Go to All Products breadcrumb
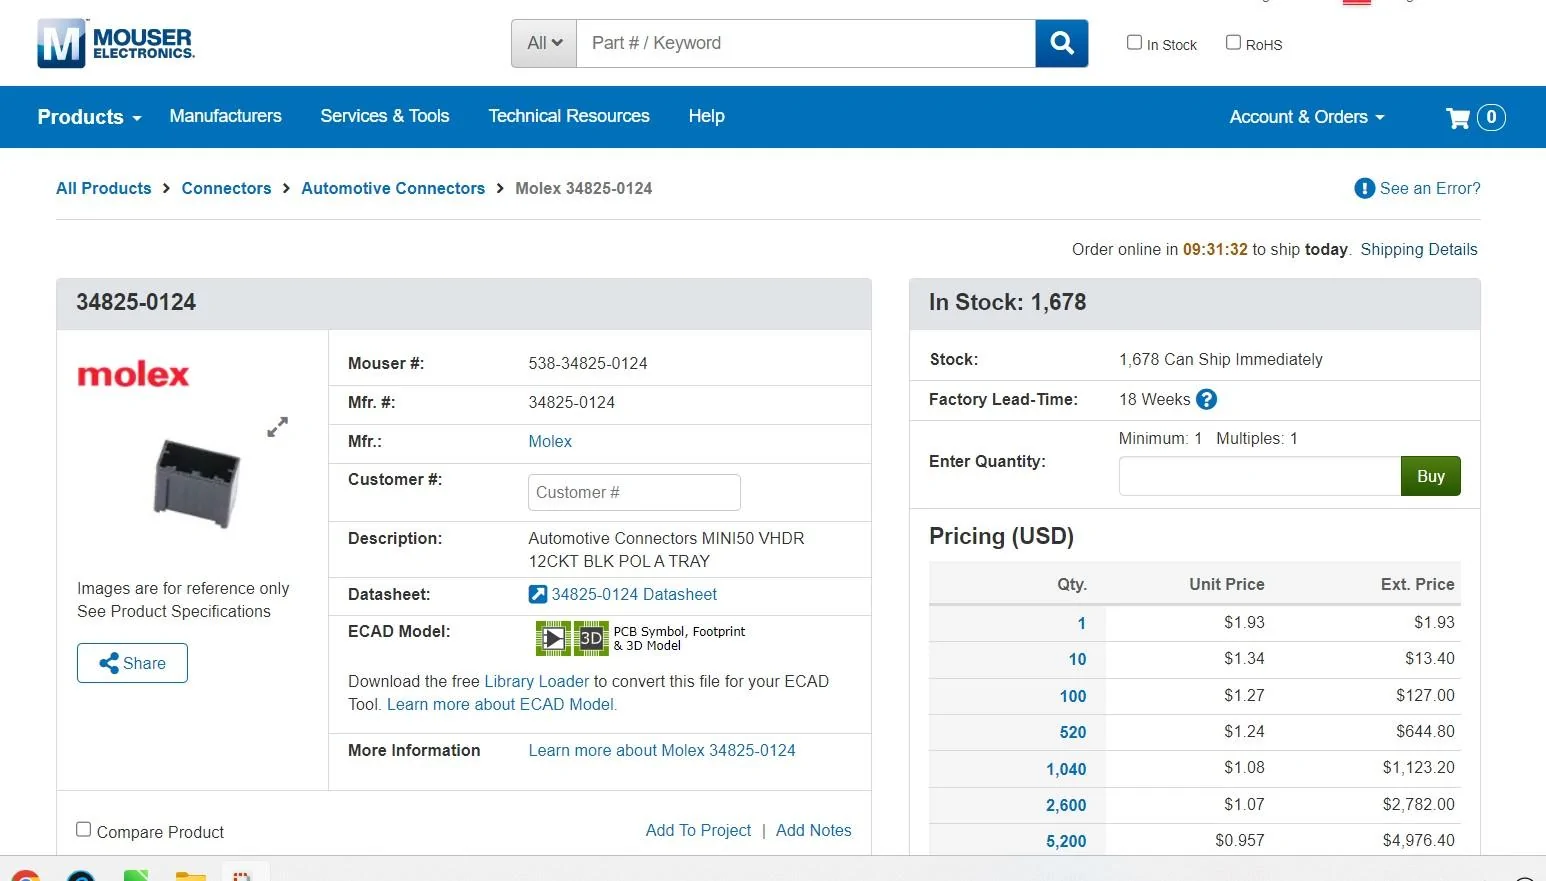 [x=104, y=188]
